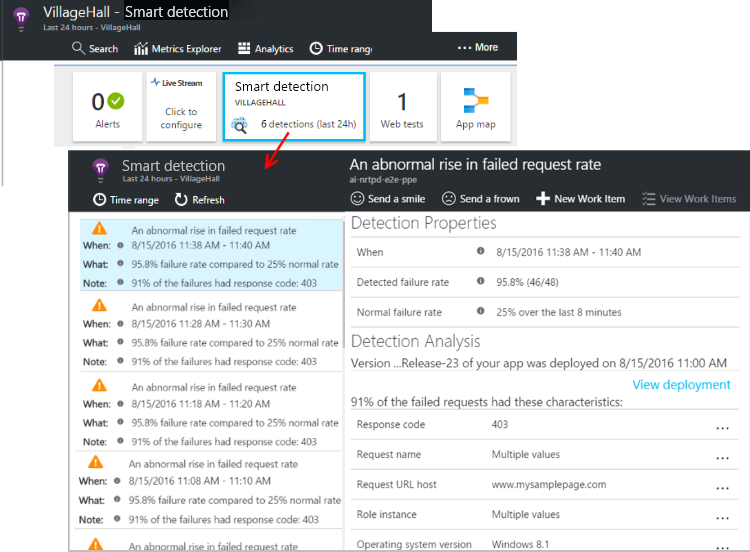Click the Response code value 403
This screenshot has width=750, height=552.
pyautogui.click(x=500, y=424)
